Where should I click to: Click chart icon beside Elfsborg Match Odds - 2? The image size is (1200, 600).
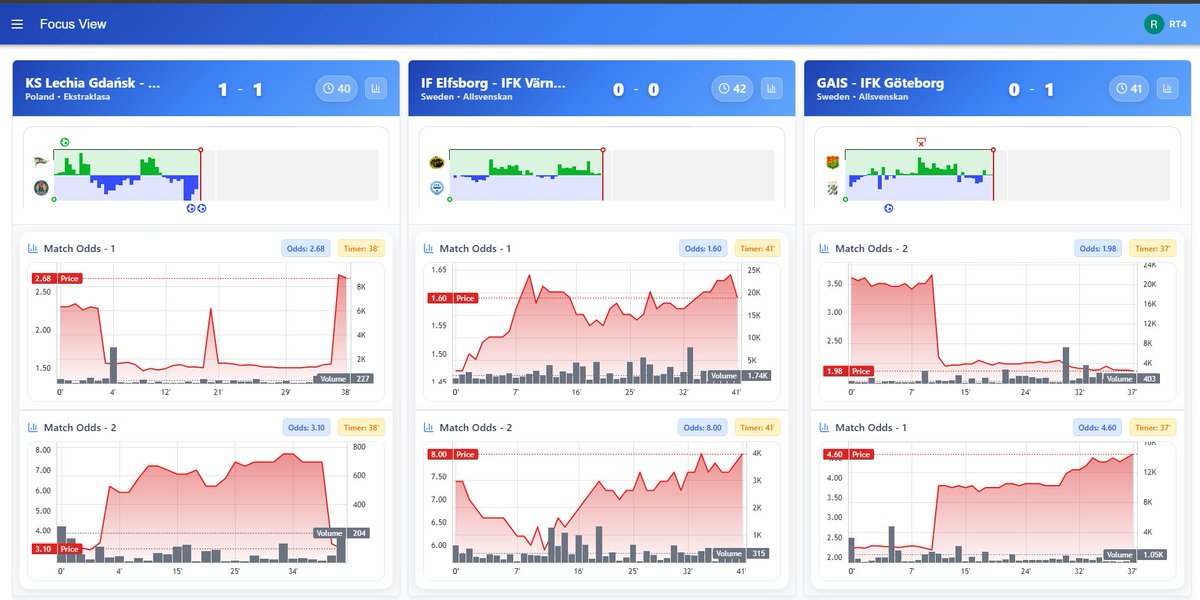[x=428, y=427]
